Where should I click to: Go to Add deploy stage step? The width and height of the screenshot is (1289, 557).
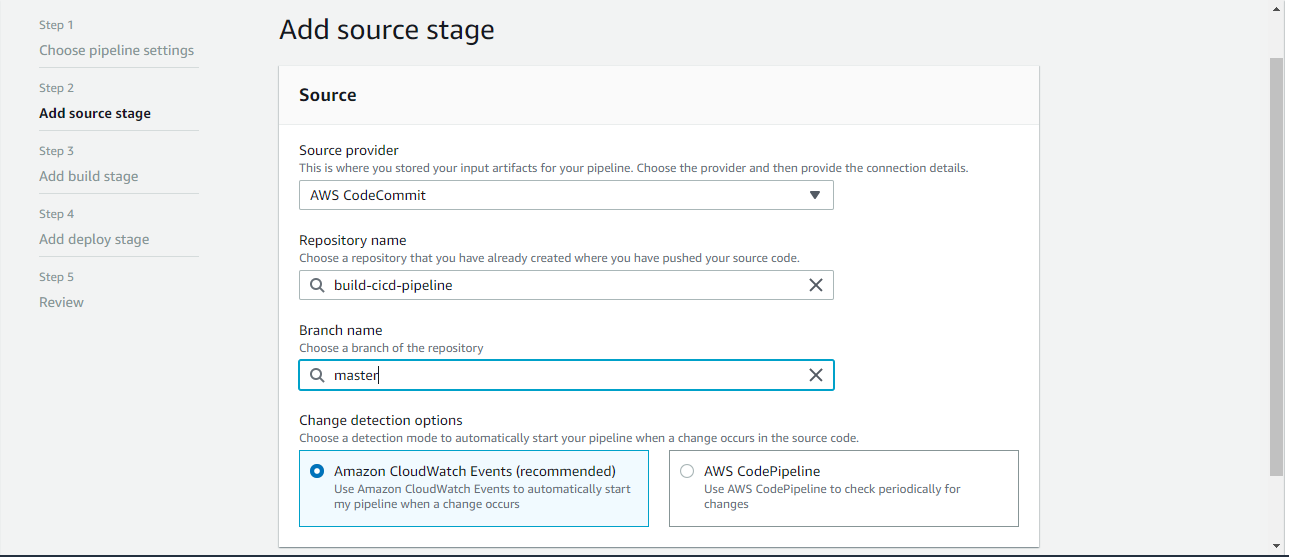click(x=94, y=239)
